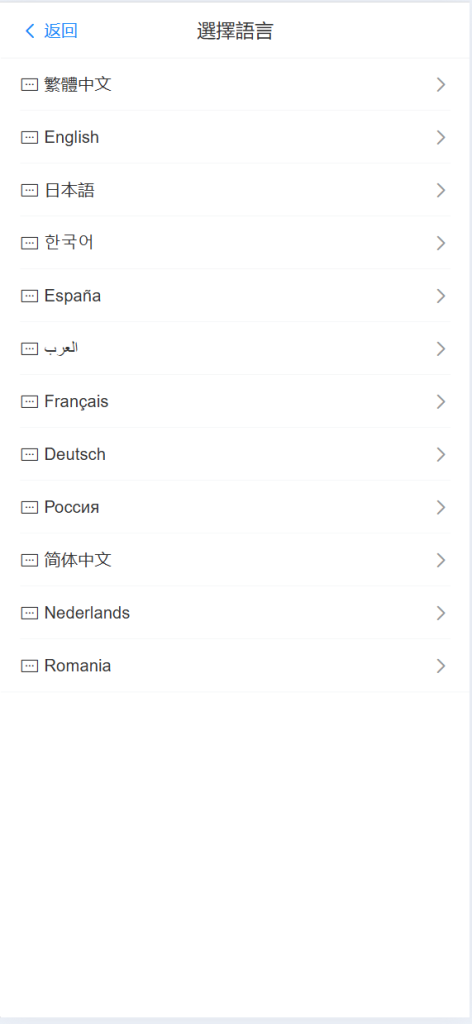Click the message icon beside 繁體中文
Image resolution: width=472 pixels, height=1024 pixels.
29,84
